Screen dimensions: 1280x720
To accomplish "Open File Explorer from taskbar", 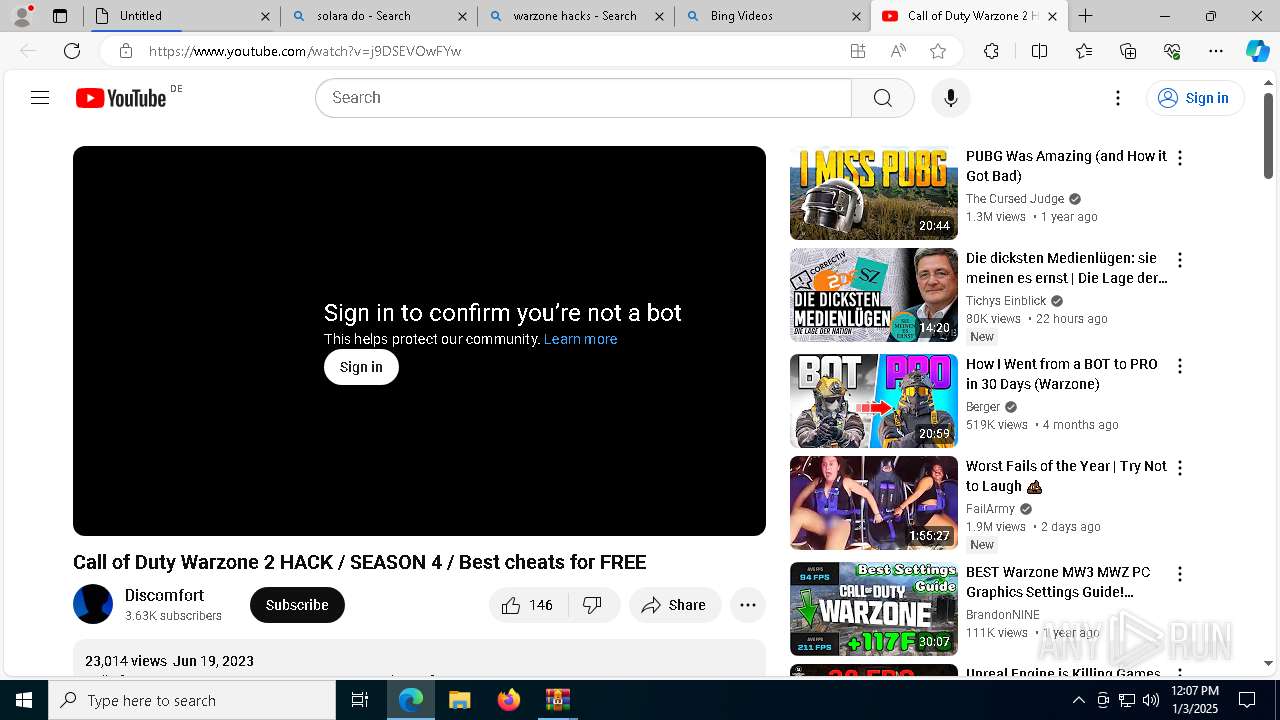I will [x=459, y=700].
